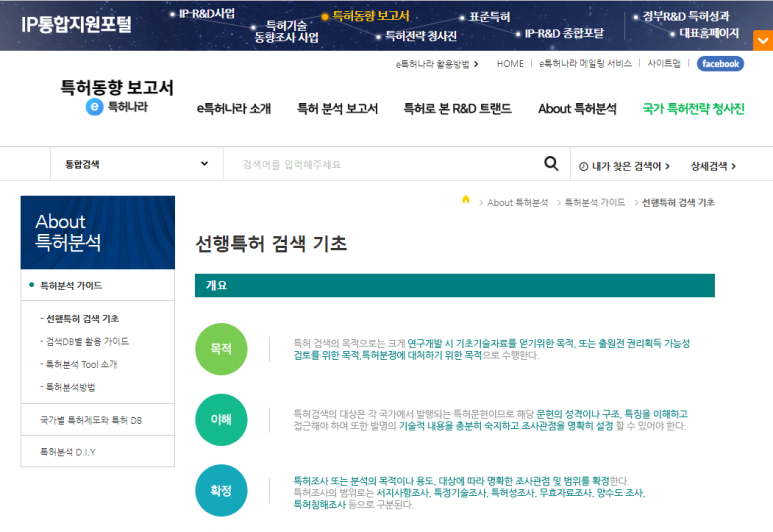This screenshot has height=532, width=773.
Task: Open 표준특허 banner link
Action: [x=489, y=17]
